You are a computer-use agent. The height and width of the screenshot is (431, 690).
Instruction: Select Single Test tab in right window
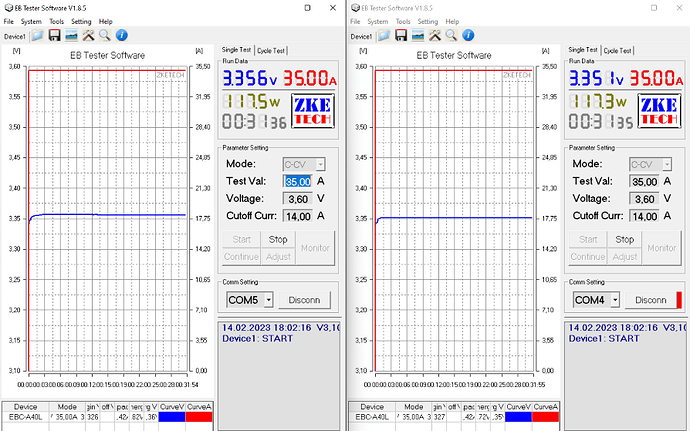pos(583,50)
